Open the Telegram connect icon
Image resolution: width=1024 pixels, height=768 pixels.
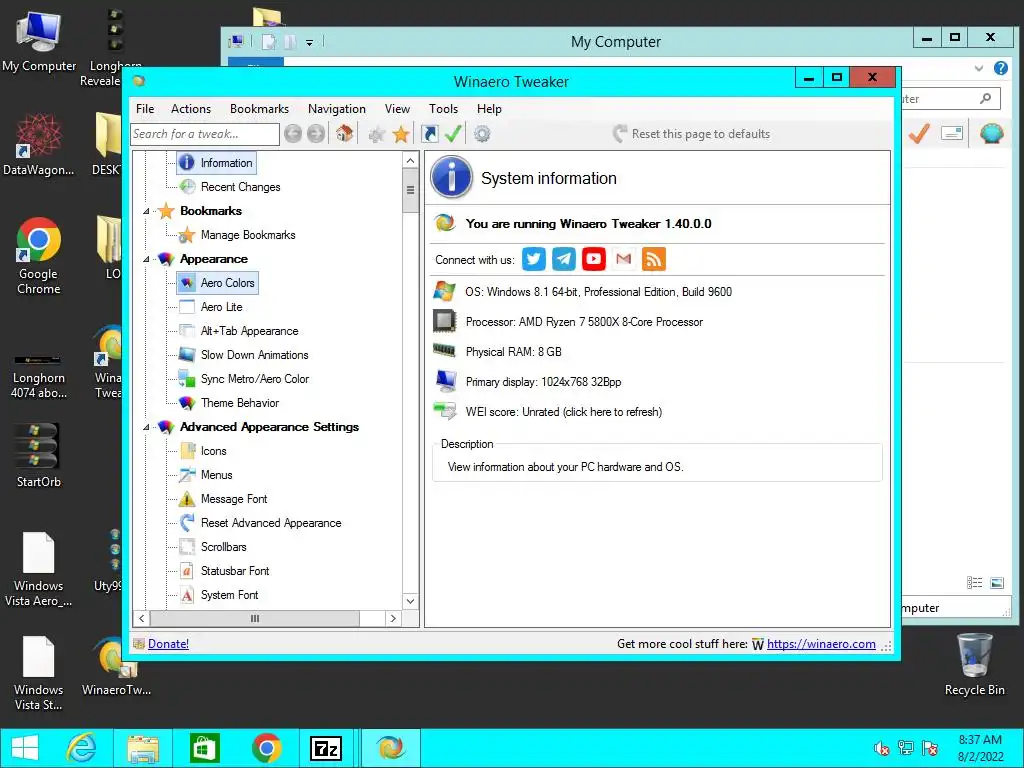click(x=564, y=259)
